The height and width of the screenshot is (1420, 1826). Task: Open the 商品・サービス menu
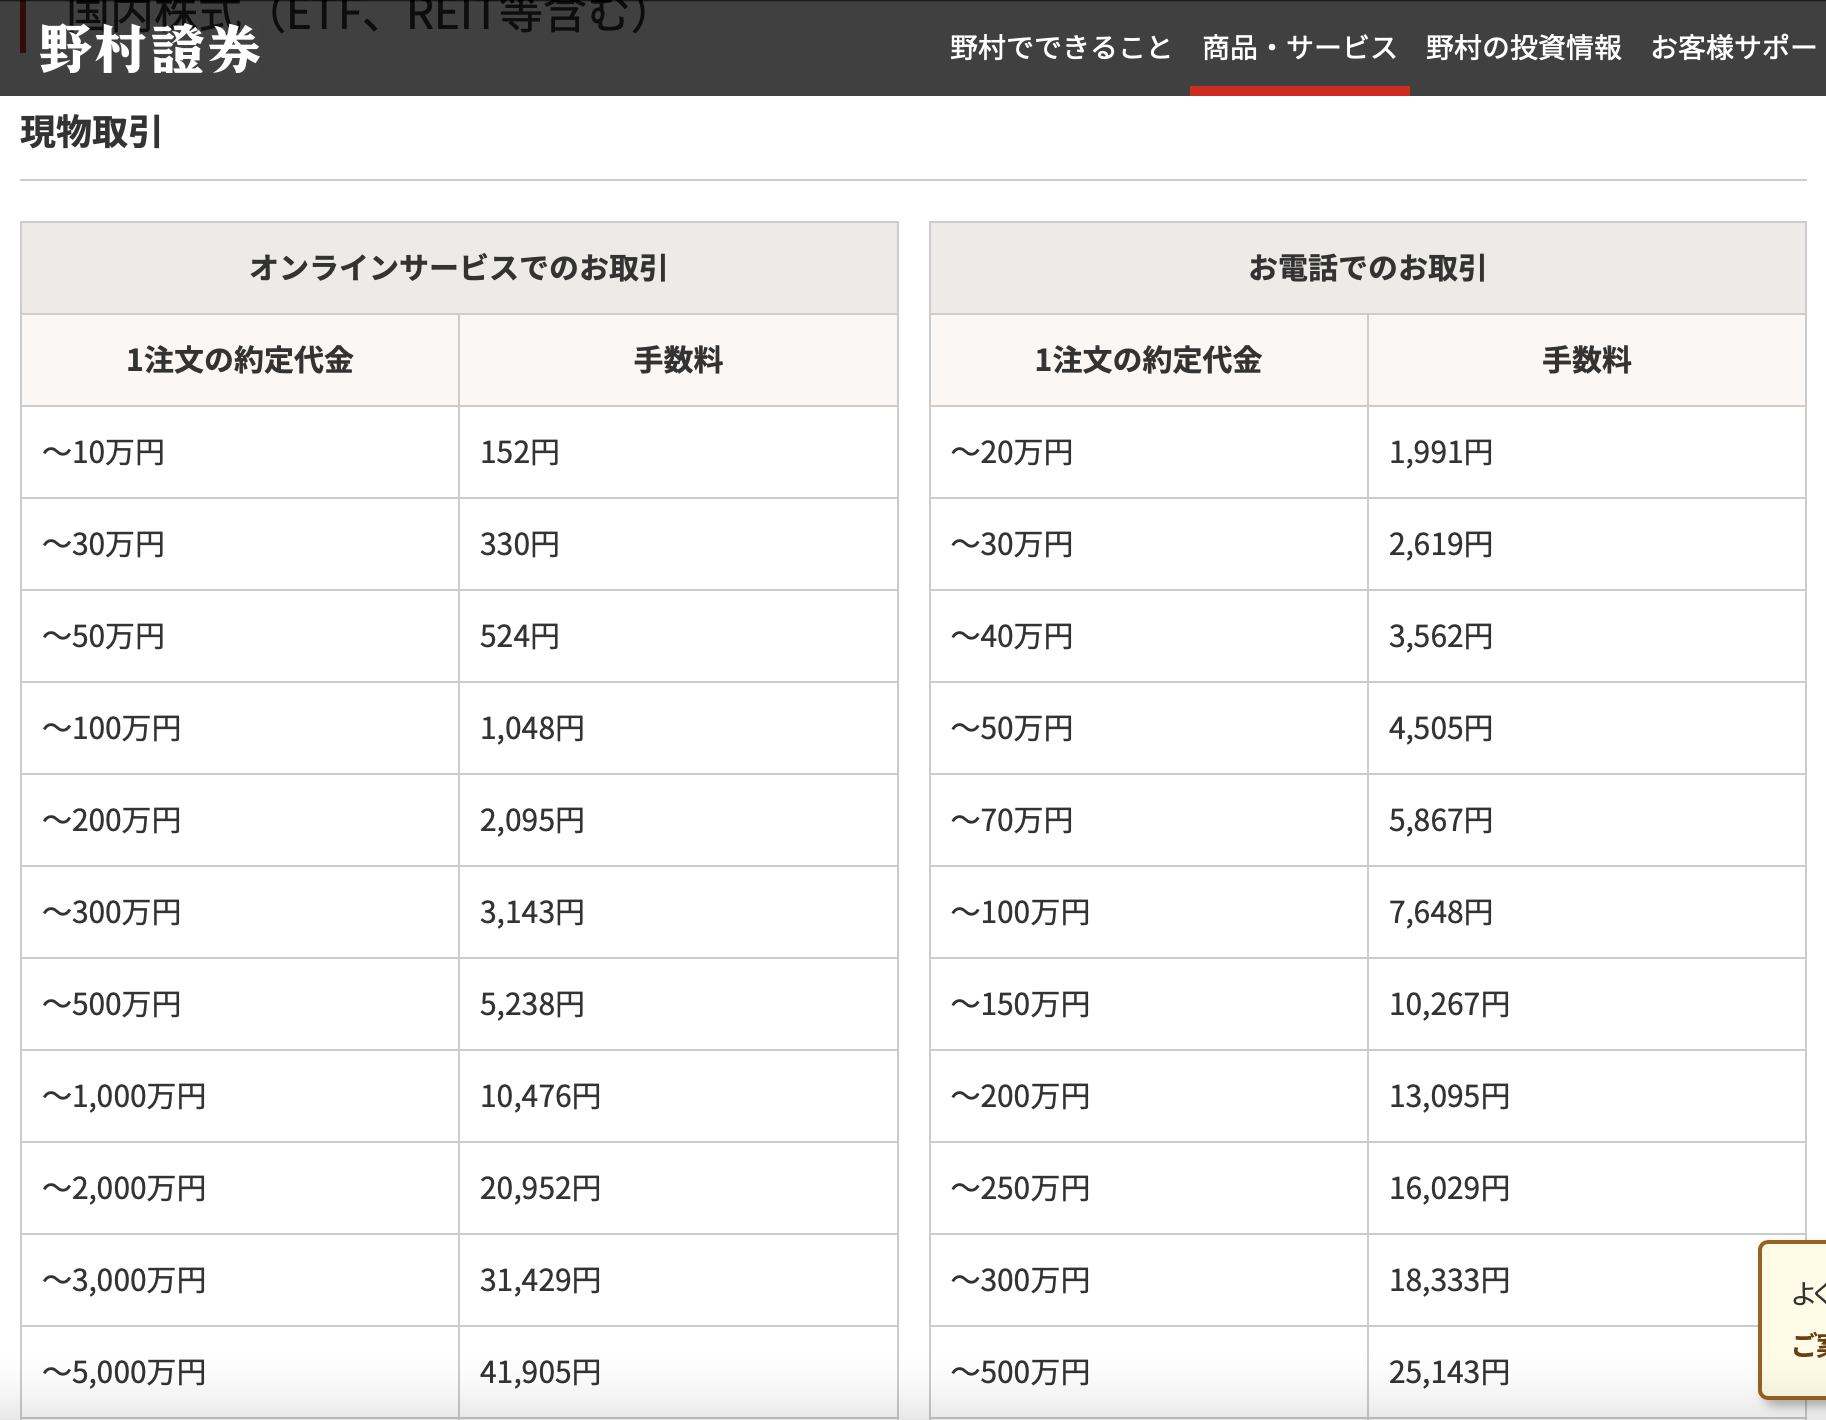click(1299, 47)
